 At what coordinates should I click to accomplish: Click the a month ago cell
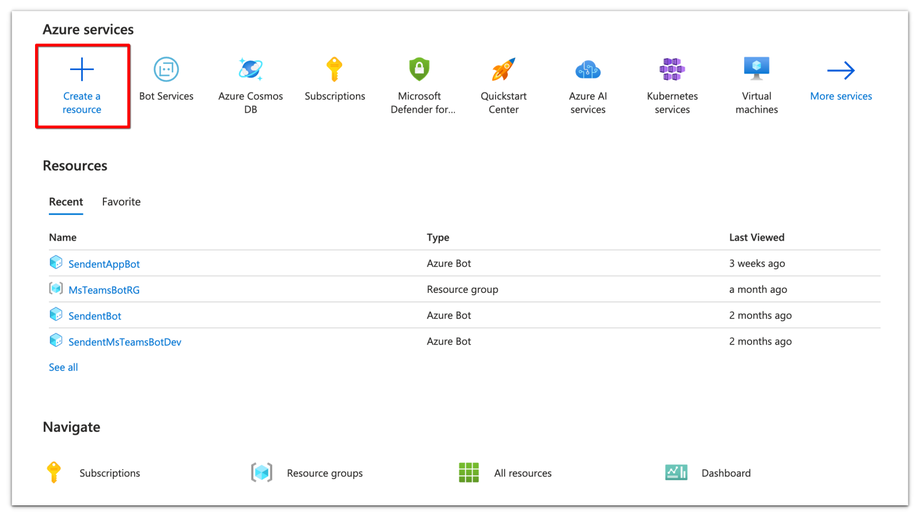point(758,289)
